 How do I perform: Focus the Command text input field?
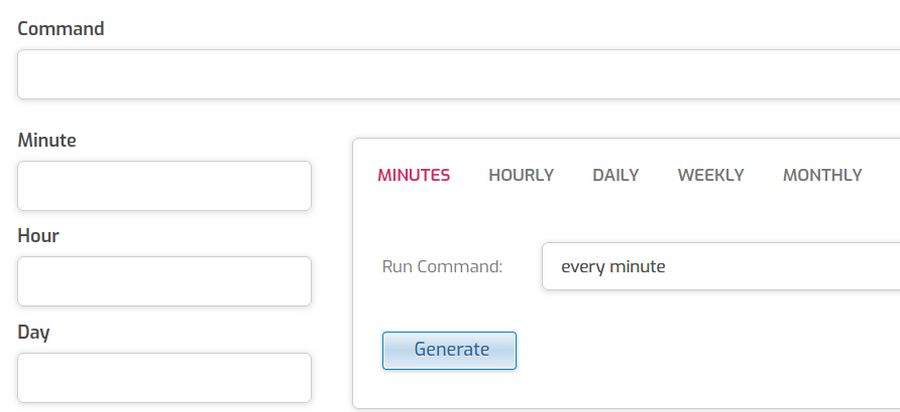tap(459, 74)
